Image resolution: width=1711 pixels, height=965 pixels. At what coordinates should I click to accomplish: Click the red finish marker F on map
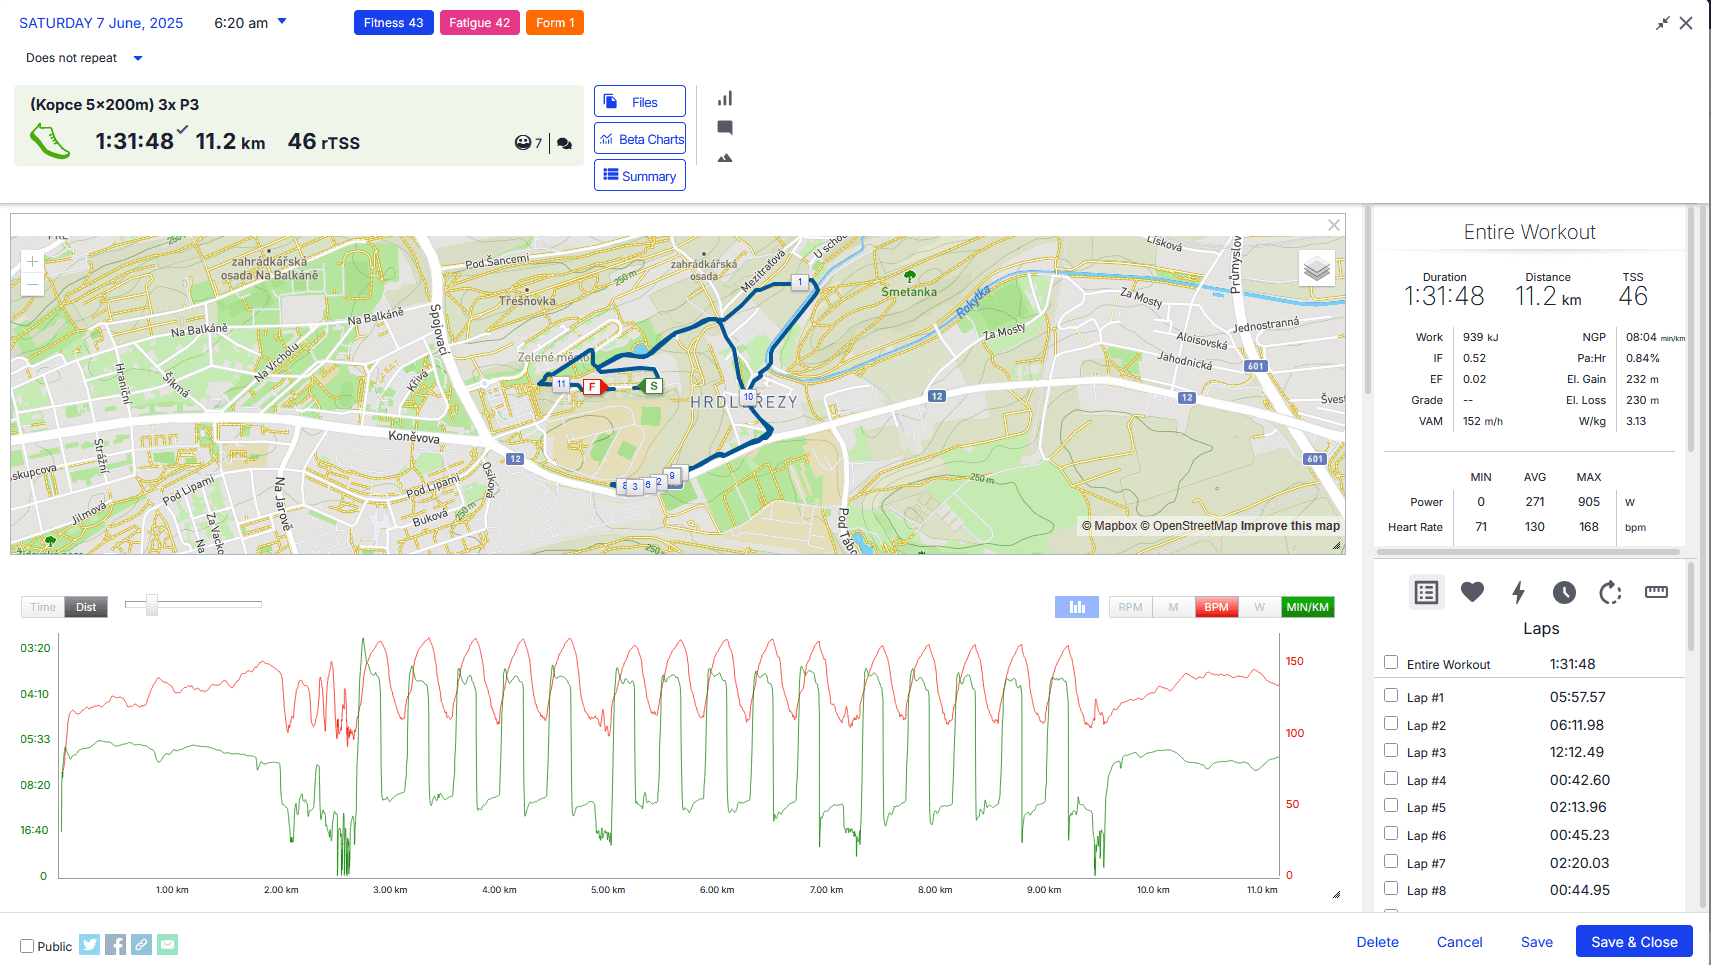(592, 387)
